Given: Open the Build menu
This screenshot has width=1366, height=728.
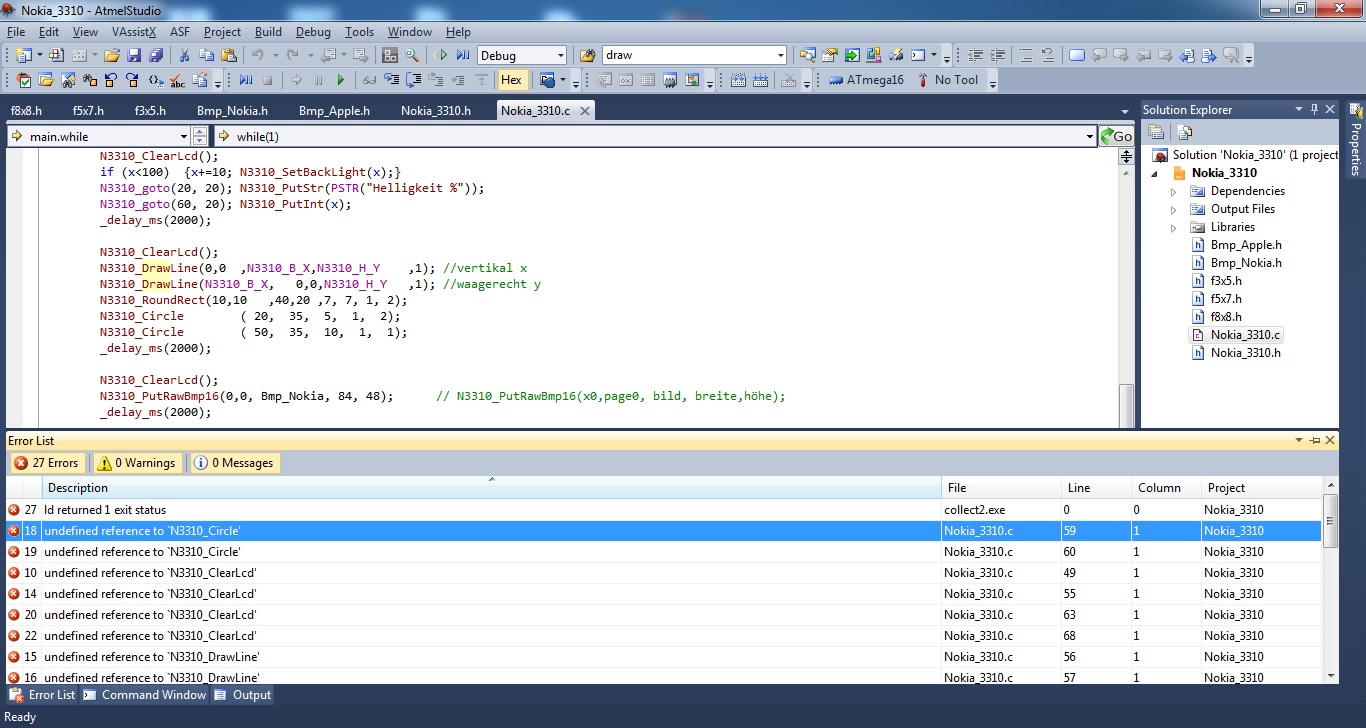Looking at the screenshot, I should click(268, 32).
